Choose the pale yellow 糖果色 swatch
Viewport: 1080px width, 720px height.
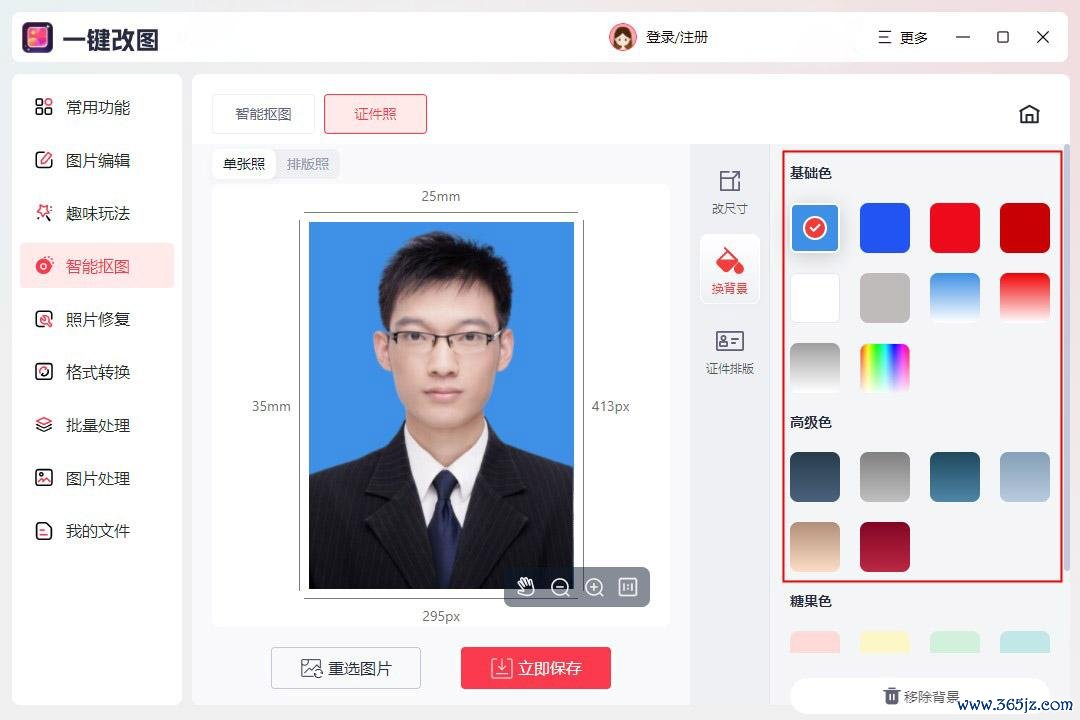[x=885, y=642]
